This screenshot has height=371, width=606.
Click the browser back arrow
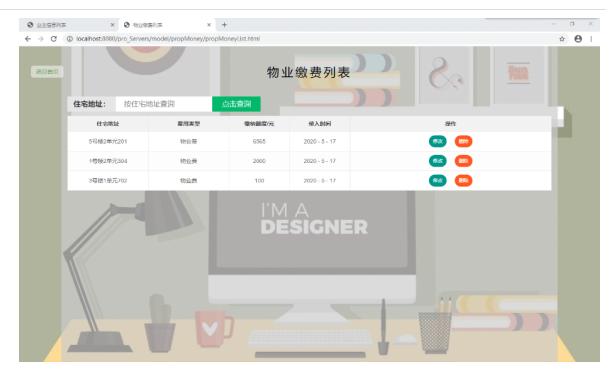[27, 39]
